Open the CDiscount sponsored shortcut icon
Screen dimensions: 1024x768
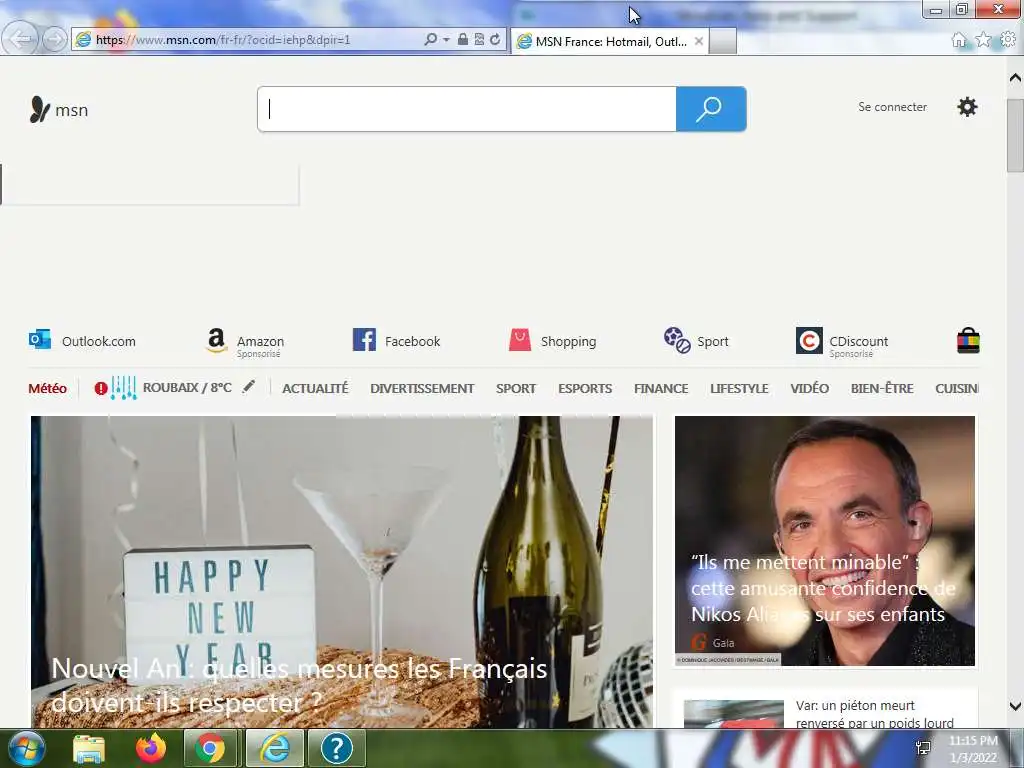[808, 340]
